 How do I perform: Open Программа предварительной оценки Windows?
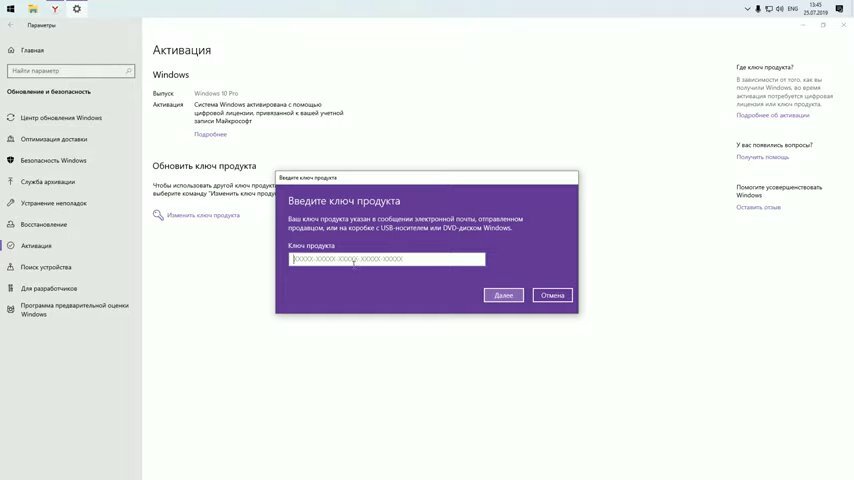(75, 309)
